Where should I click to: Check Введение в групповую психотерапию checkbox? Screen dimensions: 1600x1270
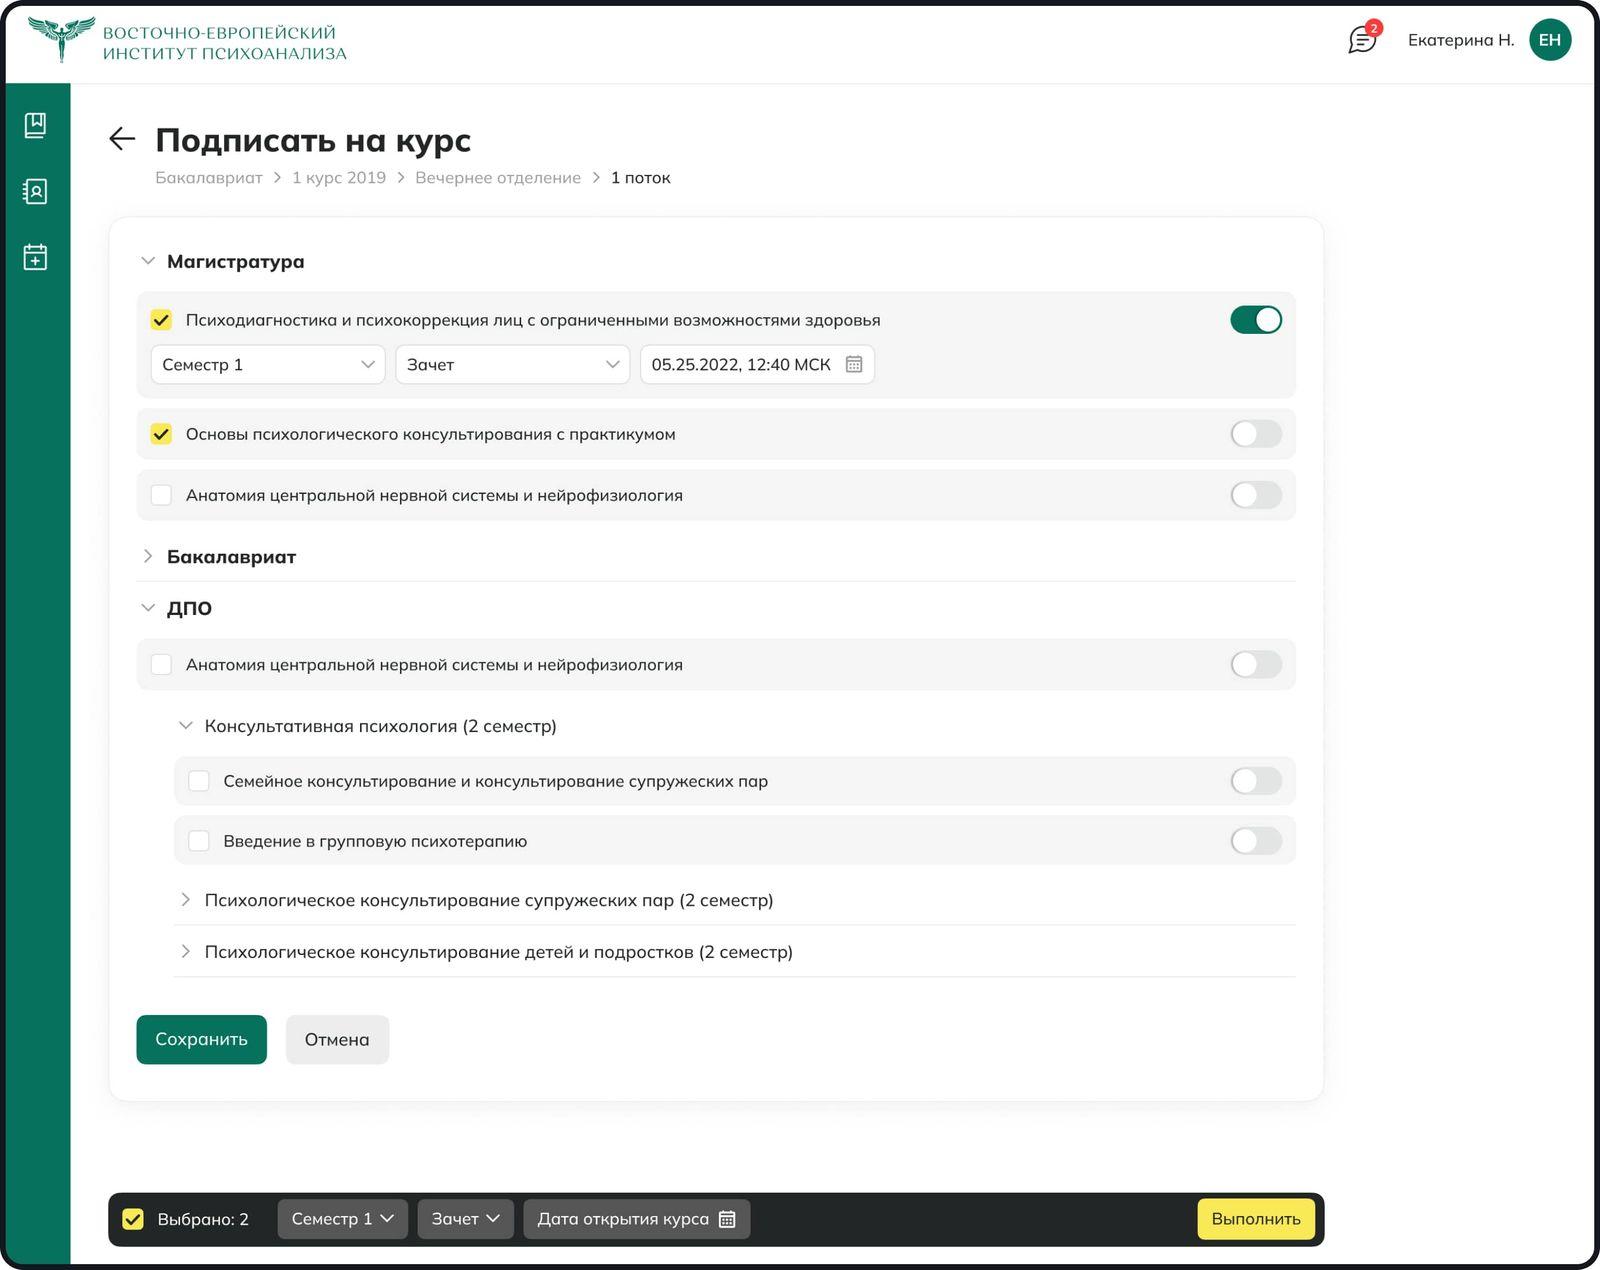click(x=199, y=841)
